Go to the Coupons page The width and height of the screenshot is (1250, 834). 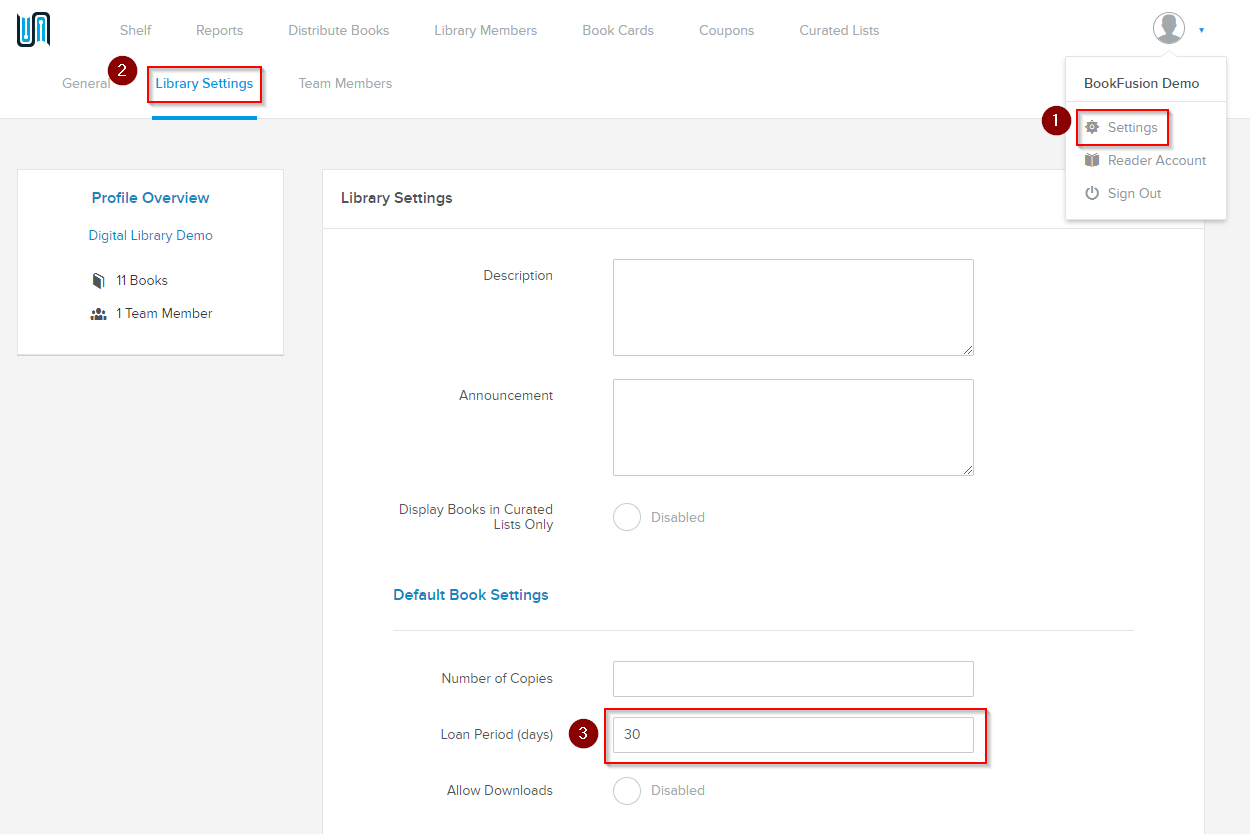point(727,30)
